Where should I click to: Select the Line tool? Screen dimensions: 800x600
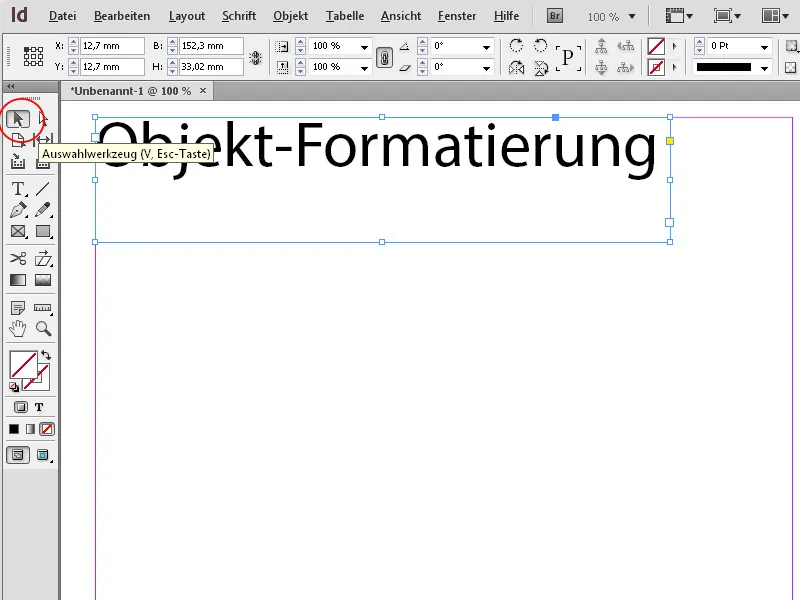[x=43, y=189]
